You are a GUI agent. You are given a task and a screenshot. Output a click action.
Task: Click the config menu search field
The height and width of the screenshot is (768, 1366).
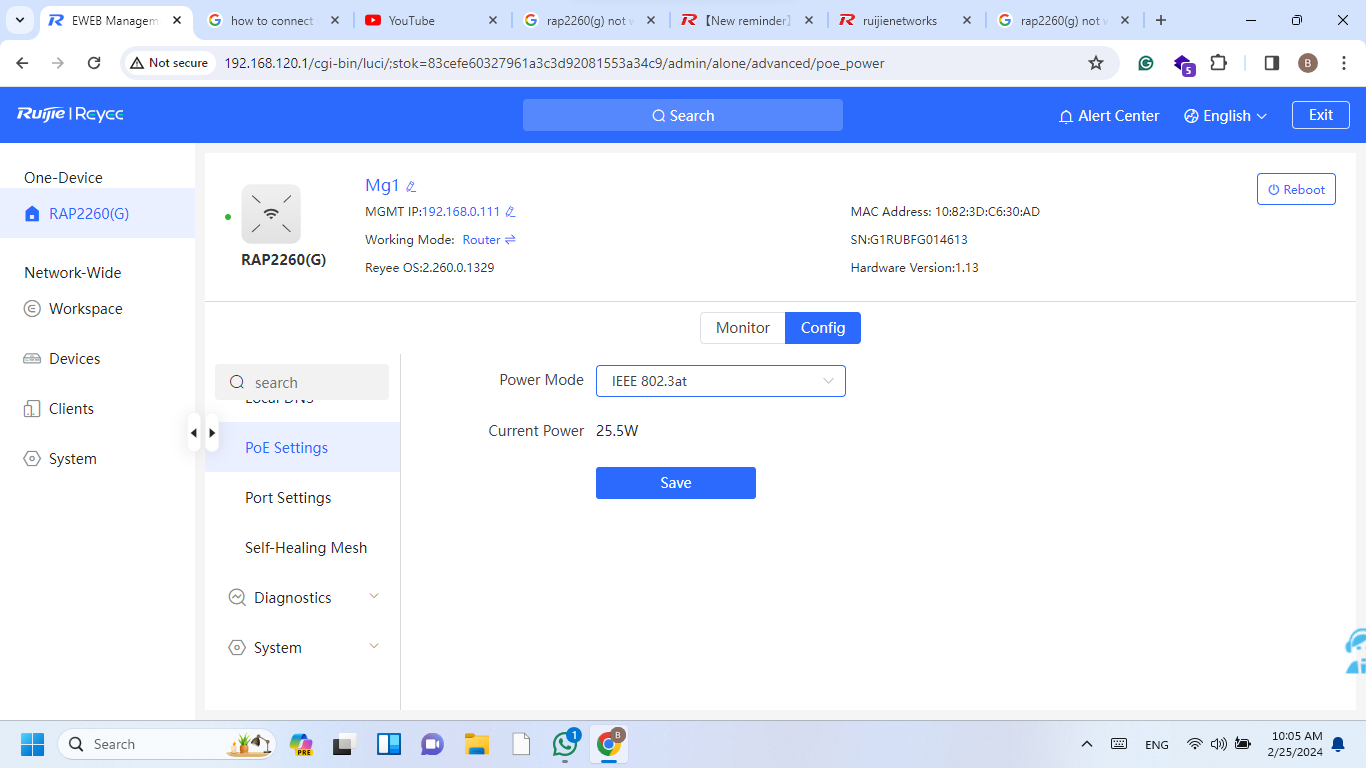tap(312, 383)
